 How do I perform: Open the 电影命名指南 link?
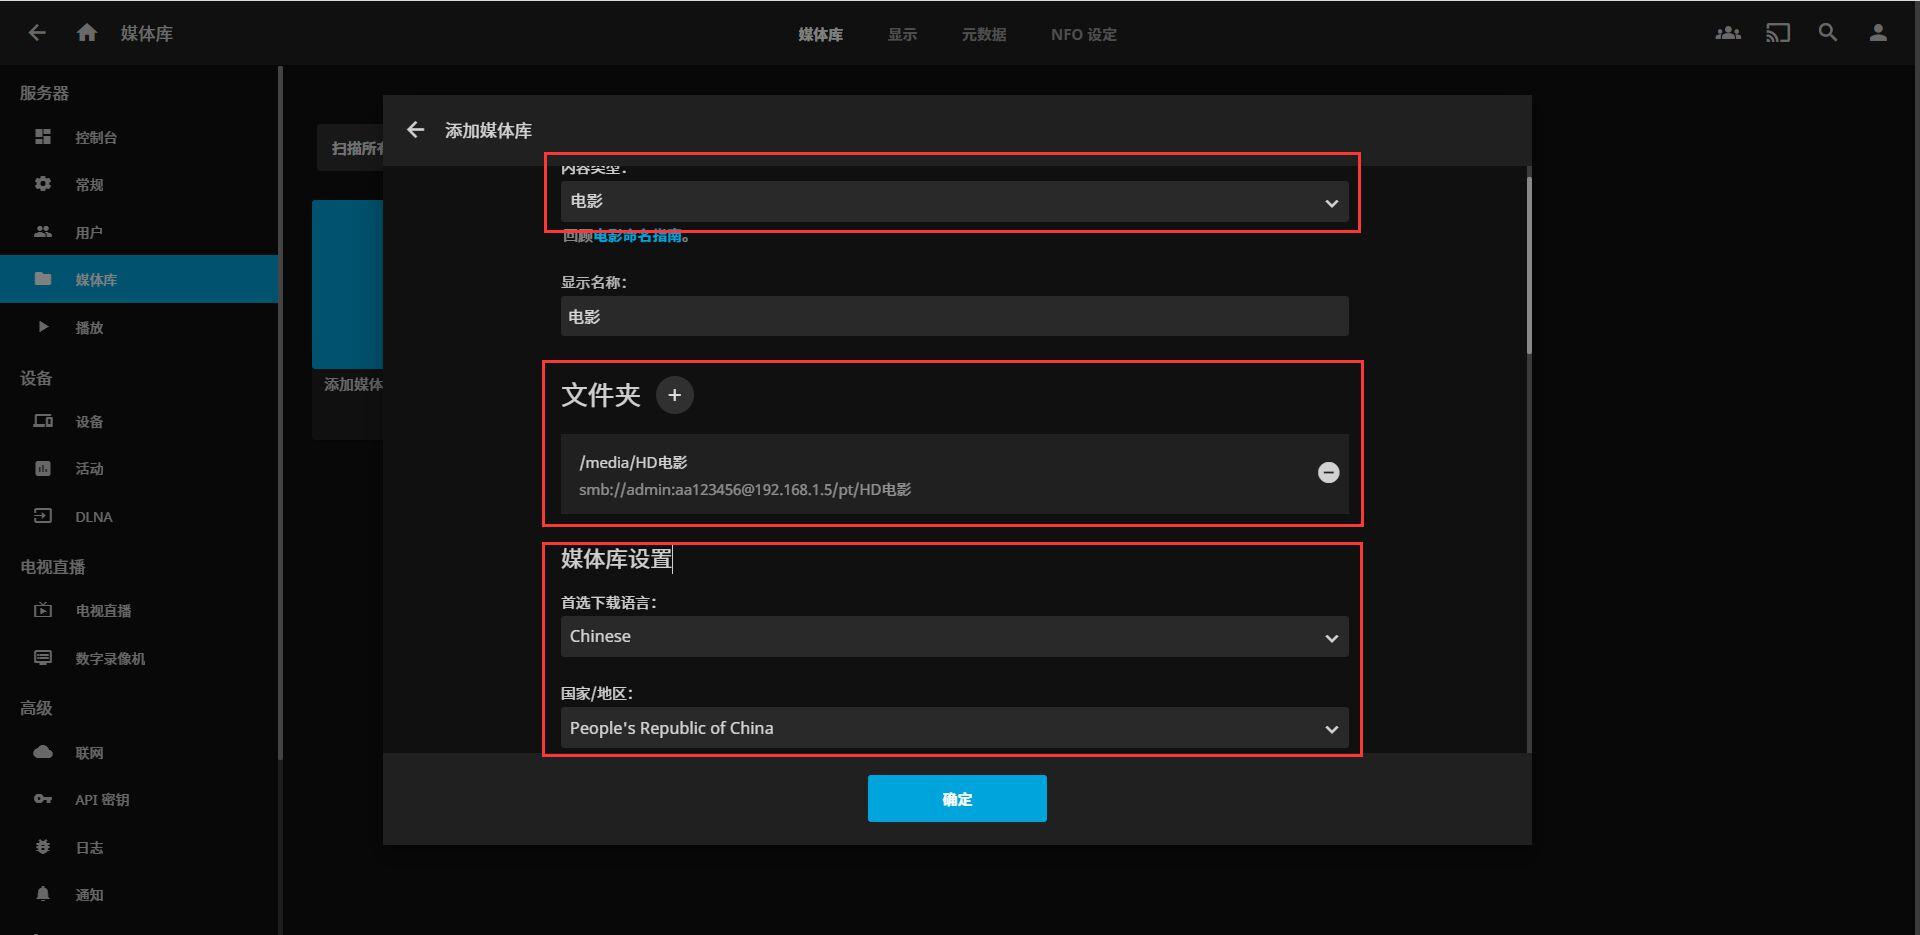click(637, 236)
